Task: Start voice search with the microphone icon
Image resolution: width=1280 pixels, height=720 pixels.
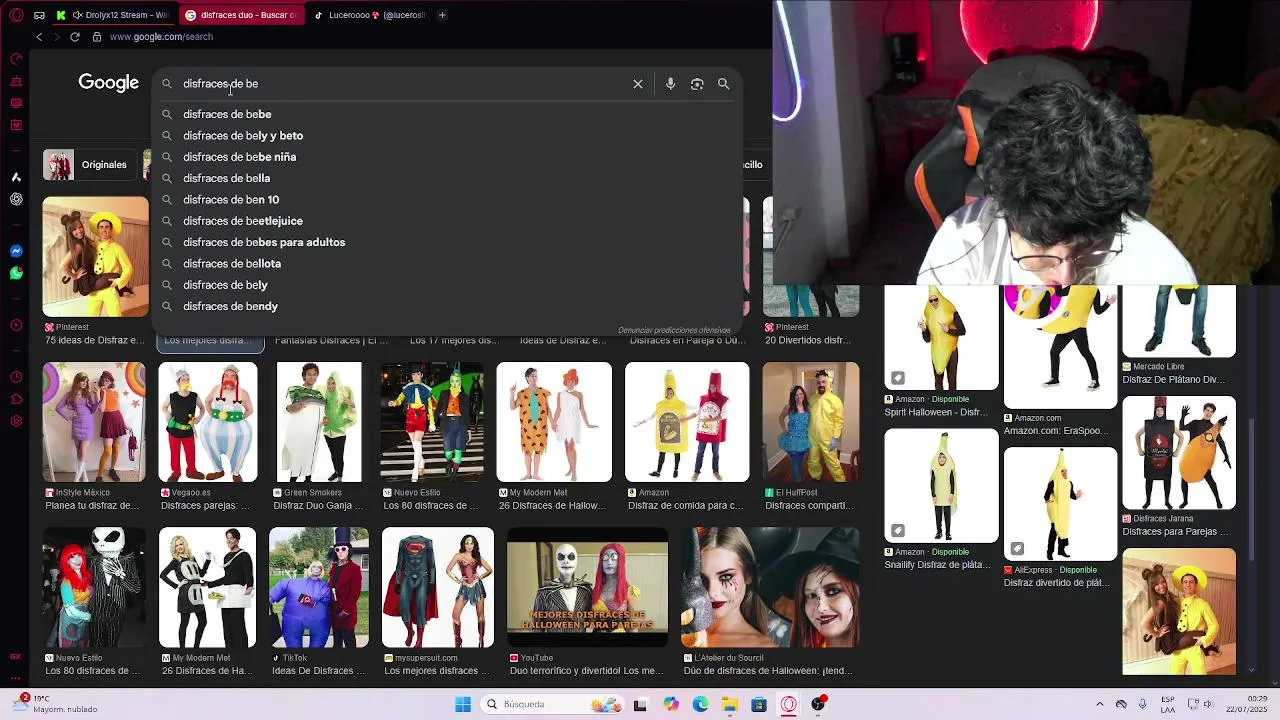Action: click(x=670, y=84)
